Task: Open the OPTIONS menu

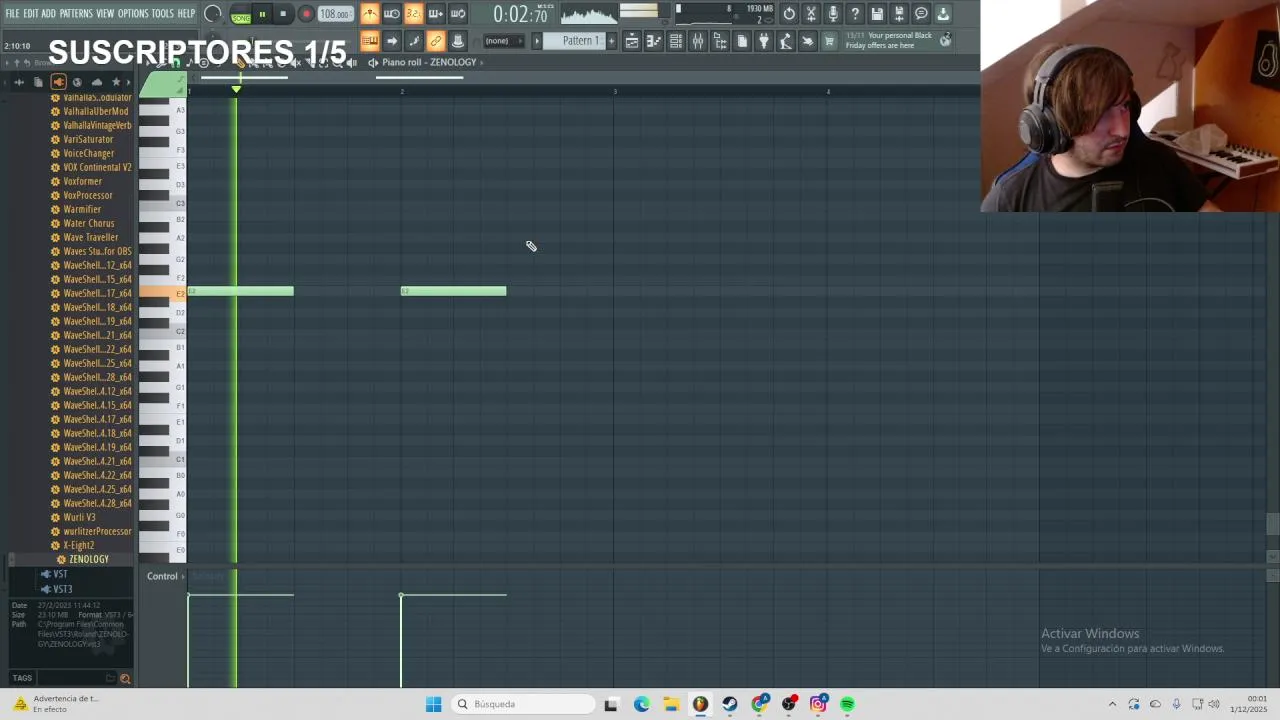Action: (133, 14)
